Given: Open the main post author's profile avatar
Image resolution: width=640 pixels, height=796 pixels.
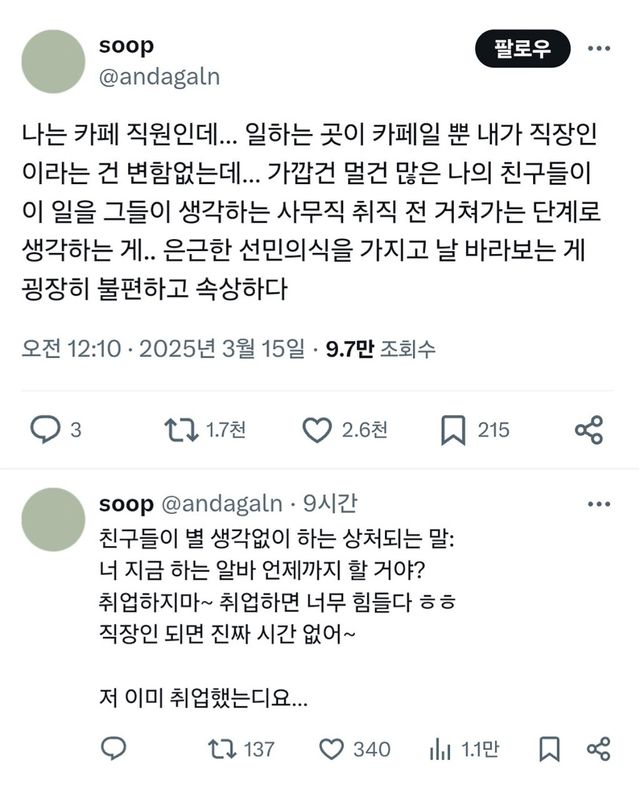Looking at the screenshot, I should (52, 62).
